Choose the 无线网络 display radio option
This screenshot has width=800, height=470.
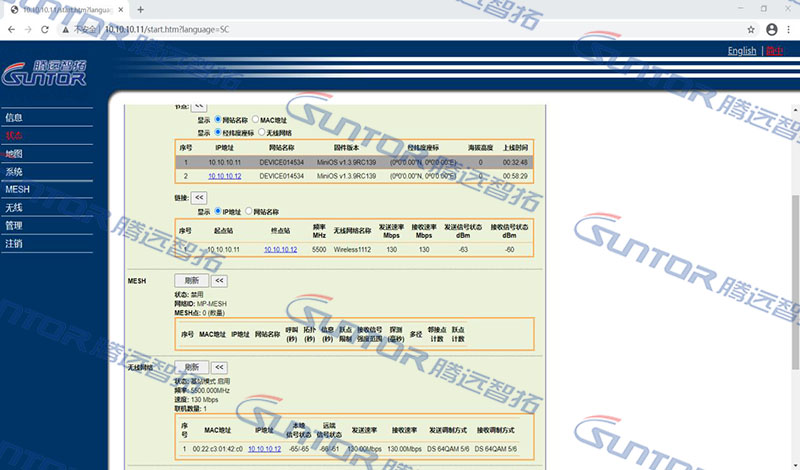tap(262, 132)
